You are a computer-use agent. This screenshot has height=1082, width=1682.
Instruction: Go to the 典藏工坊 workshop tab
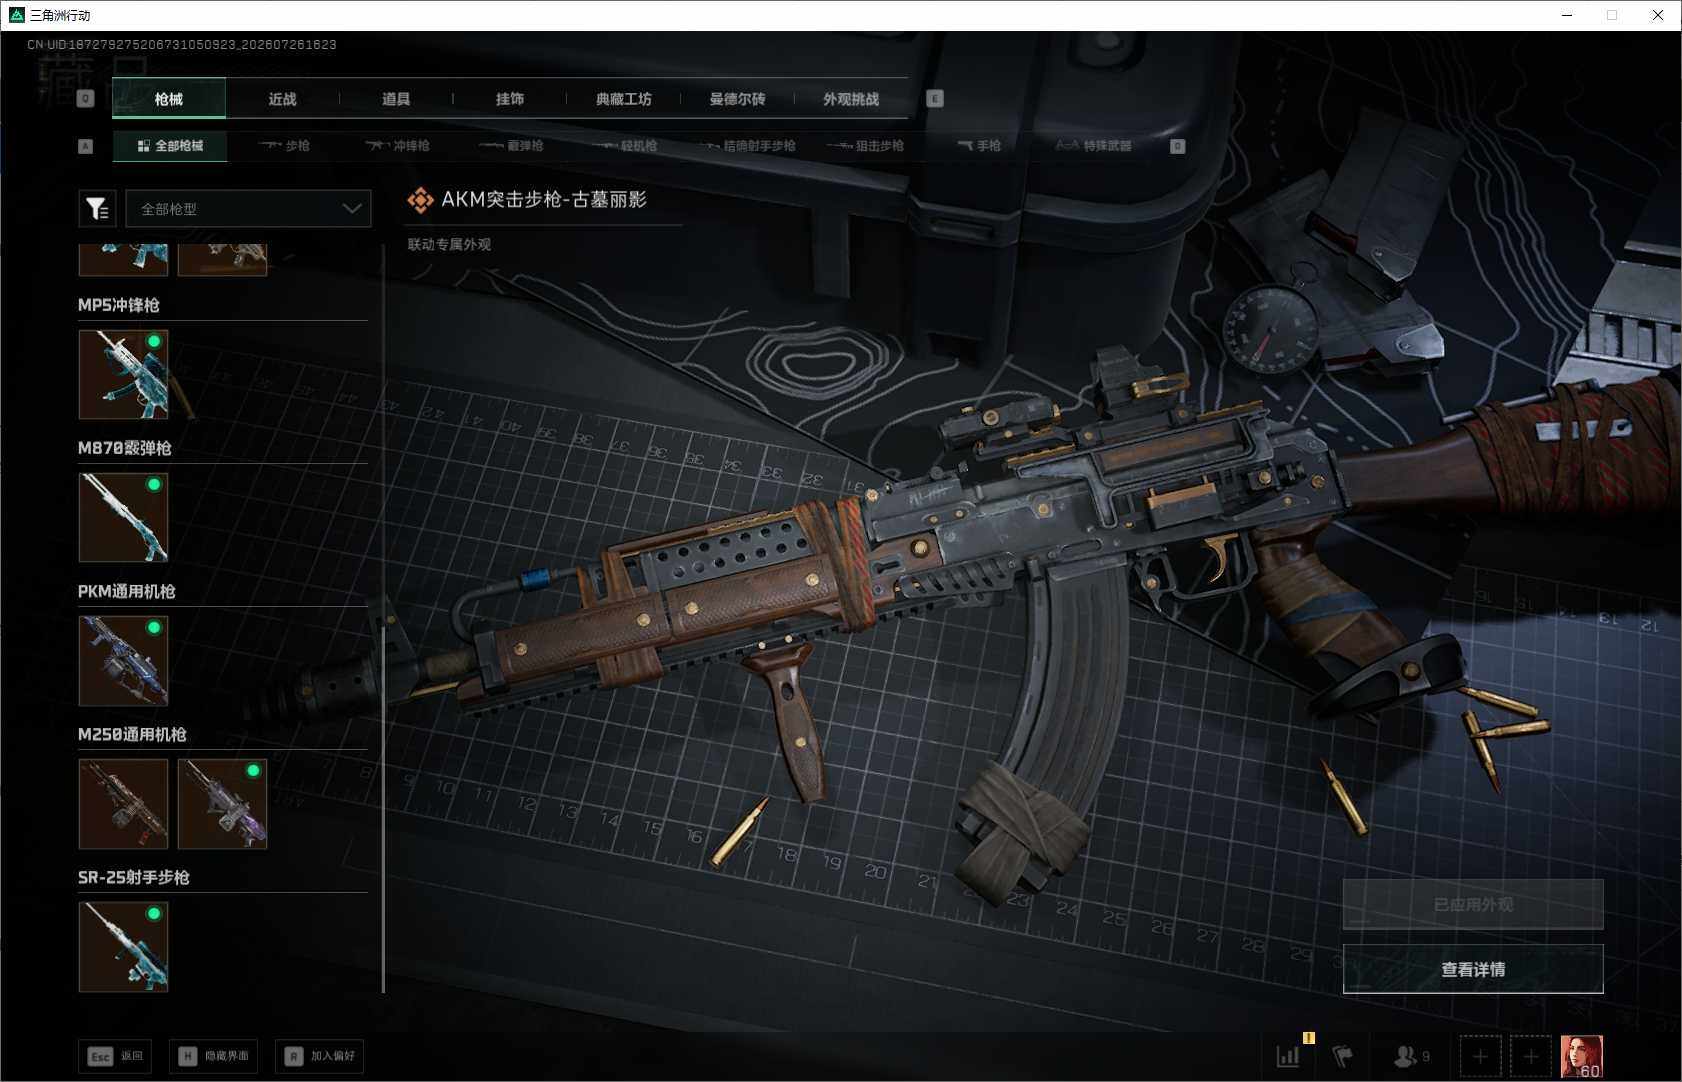[x=624, y=99]
